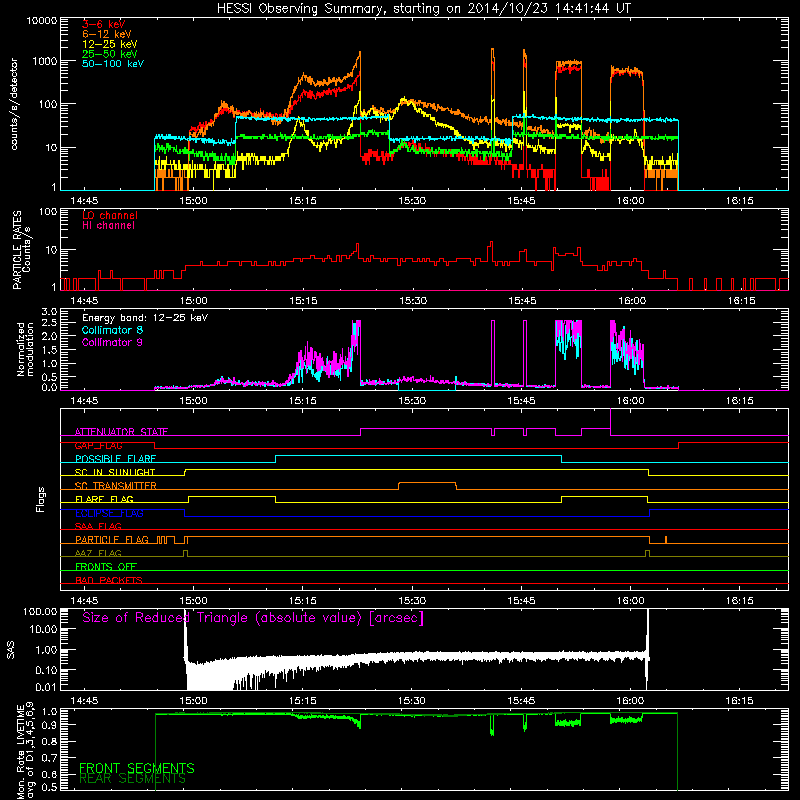The image size is (800, 800).
Task: Click 14:45 tick under SAS plot
Action: pos(84,701)
